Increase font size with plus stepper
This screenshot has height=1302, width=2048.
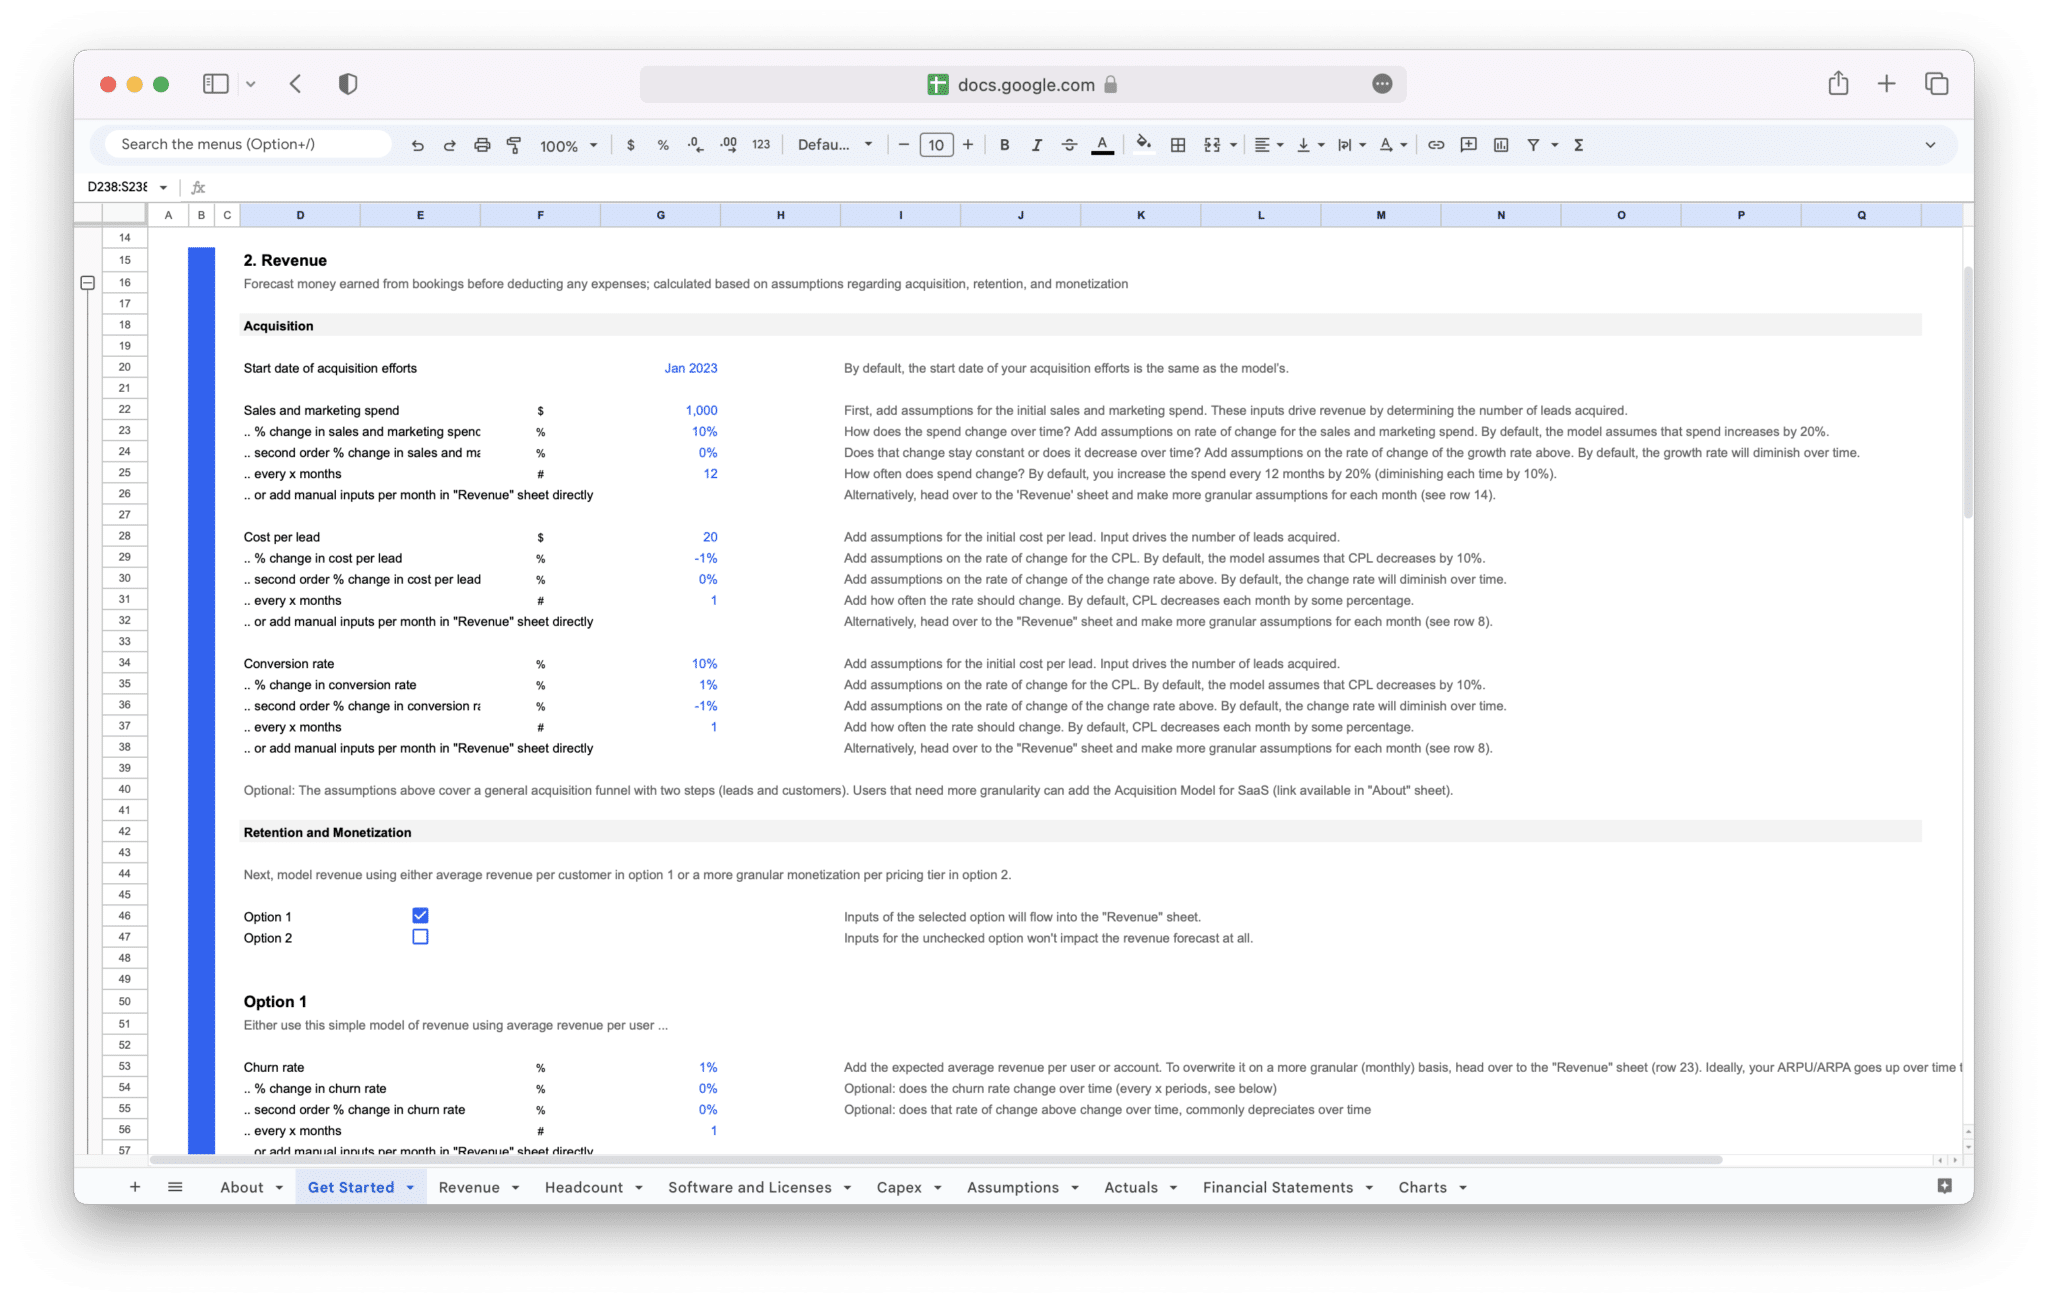pyautogui.click(x=967, y=144)
